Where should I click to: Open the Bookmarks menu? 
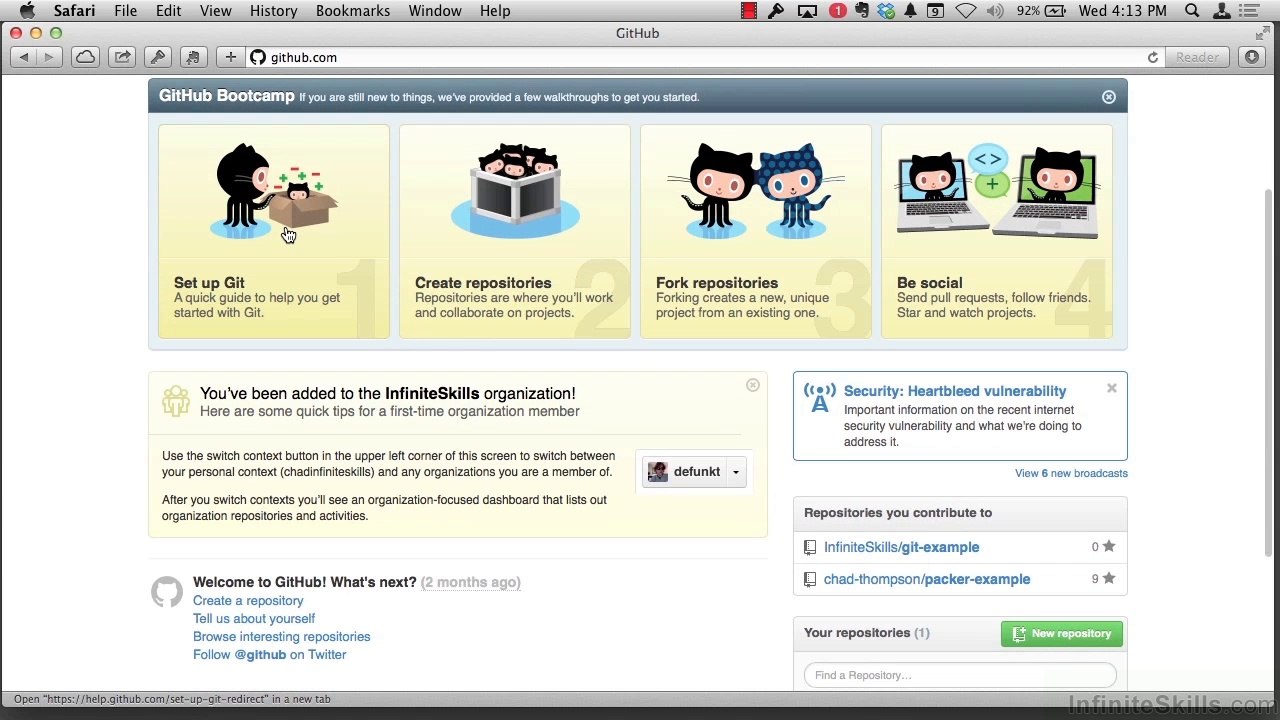click(353, 11)
